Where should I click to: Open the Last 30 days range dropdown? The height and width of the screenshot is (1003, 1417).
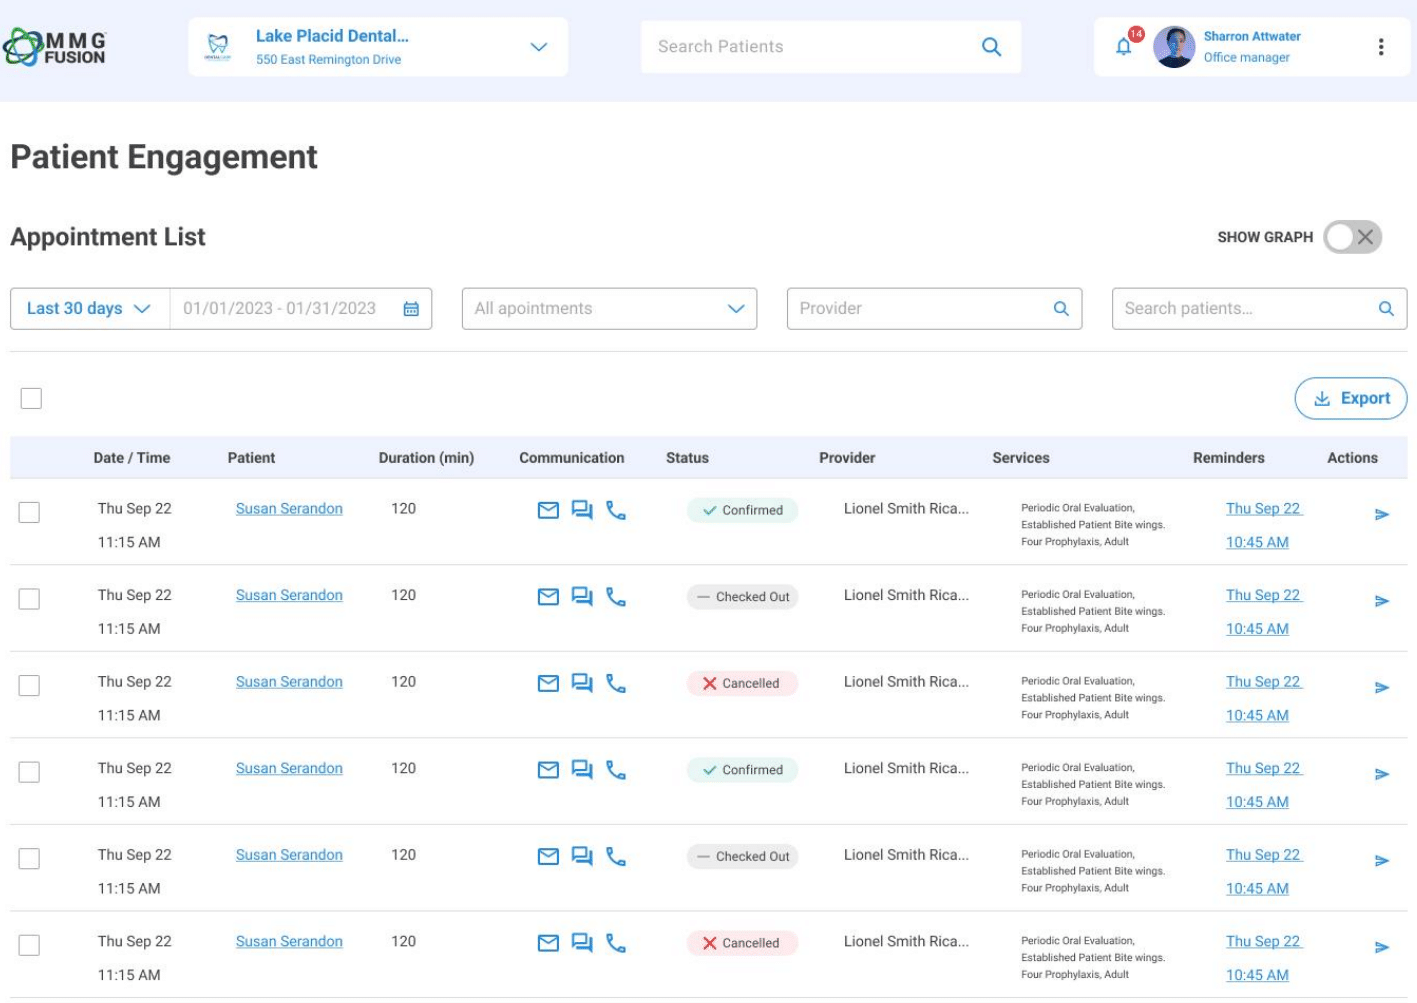(x=89, y=309)
